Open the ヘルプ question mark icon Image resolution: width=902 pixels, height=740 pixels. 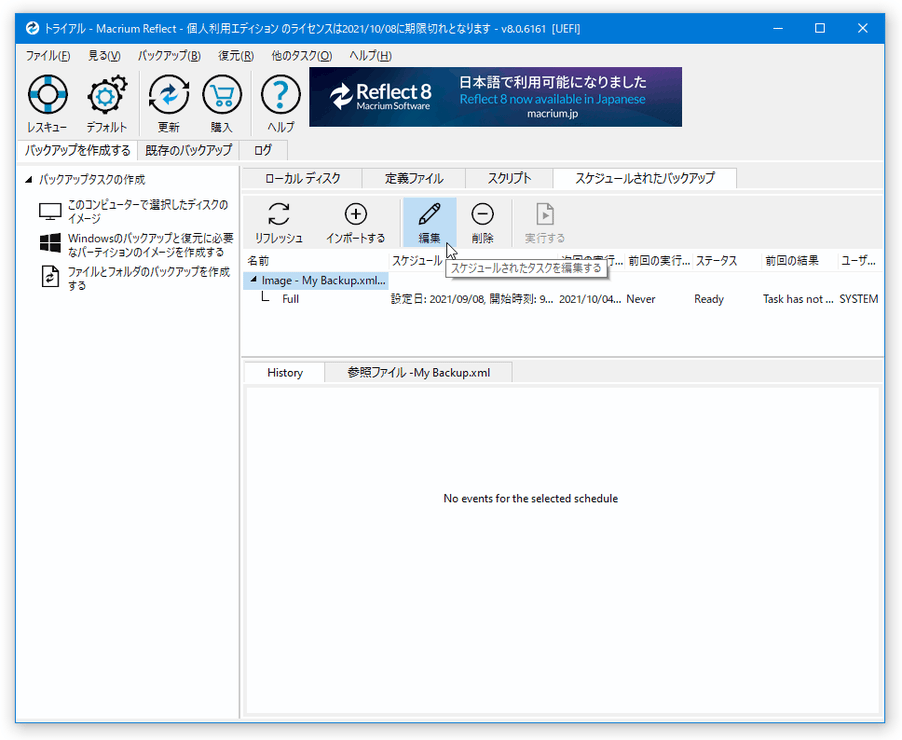(x=280, y=95)
